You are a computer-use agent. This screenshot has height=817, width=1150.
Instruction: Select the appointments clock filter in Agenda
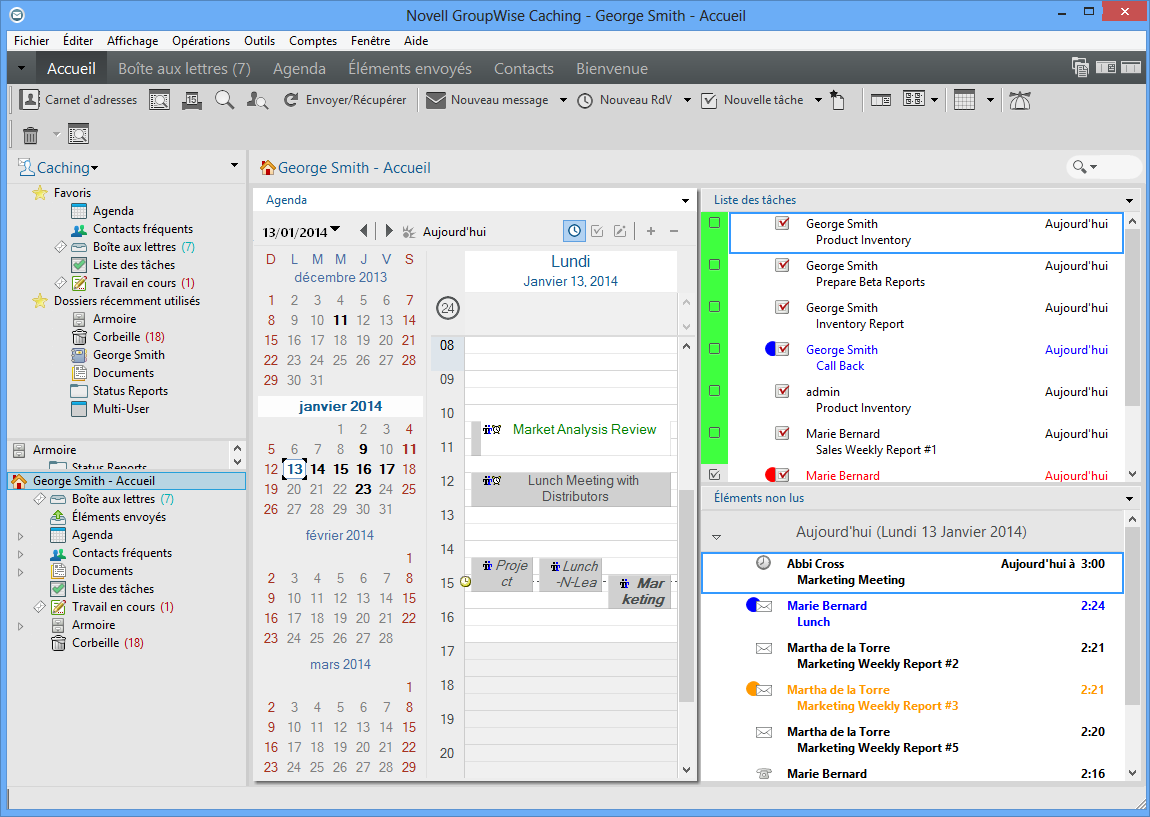click(574, 231)
